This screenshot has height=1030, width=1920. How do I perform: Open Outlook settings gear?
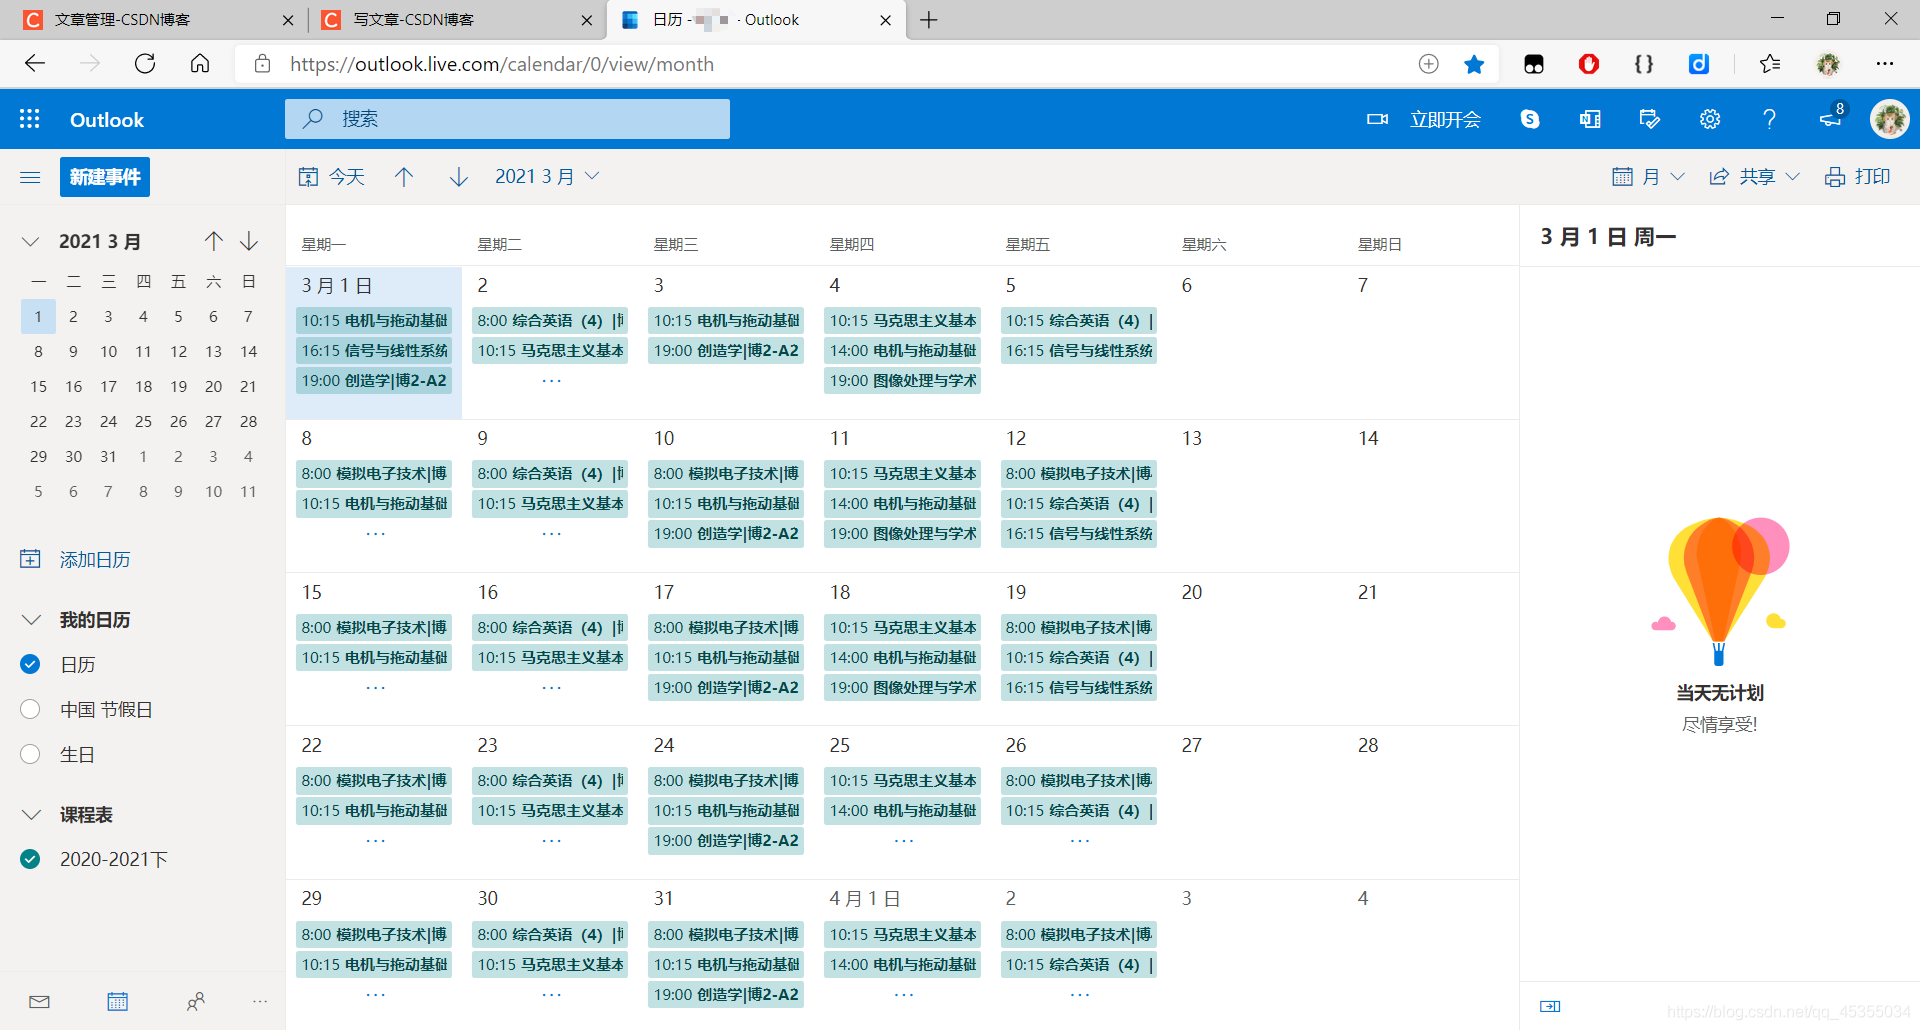(x=1710, y=119)
